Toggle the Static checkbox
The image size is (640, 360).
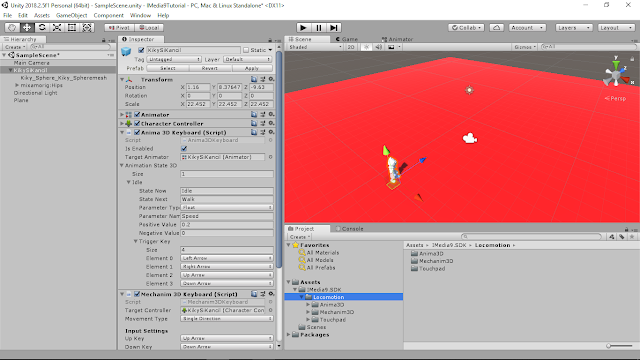tap(246, 50)
